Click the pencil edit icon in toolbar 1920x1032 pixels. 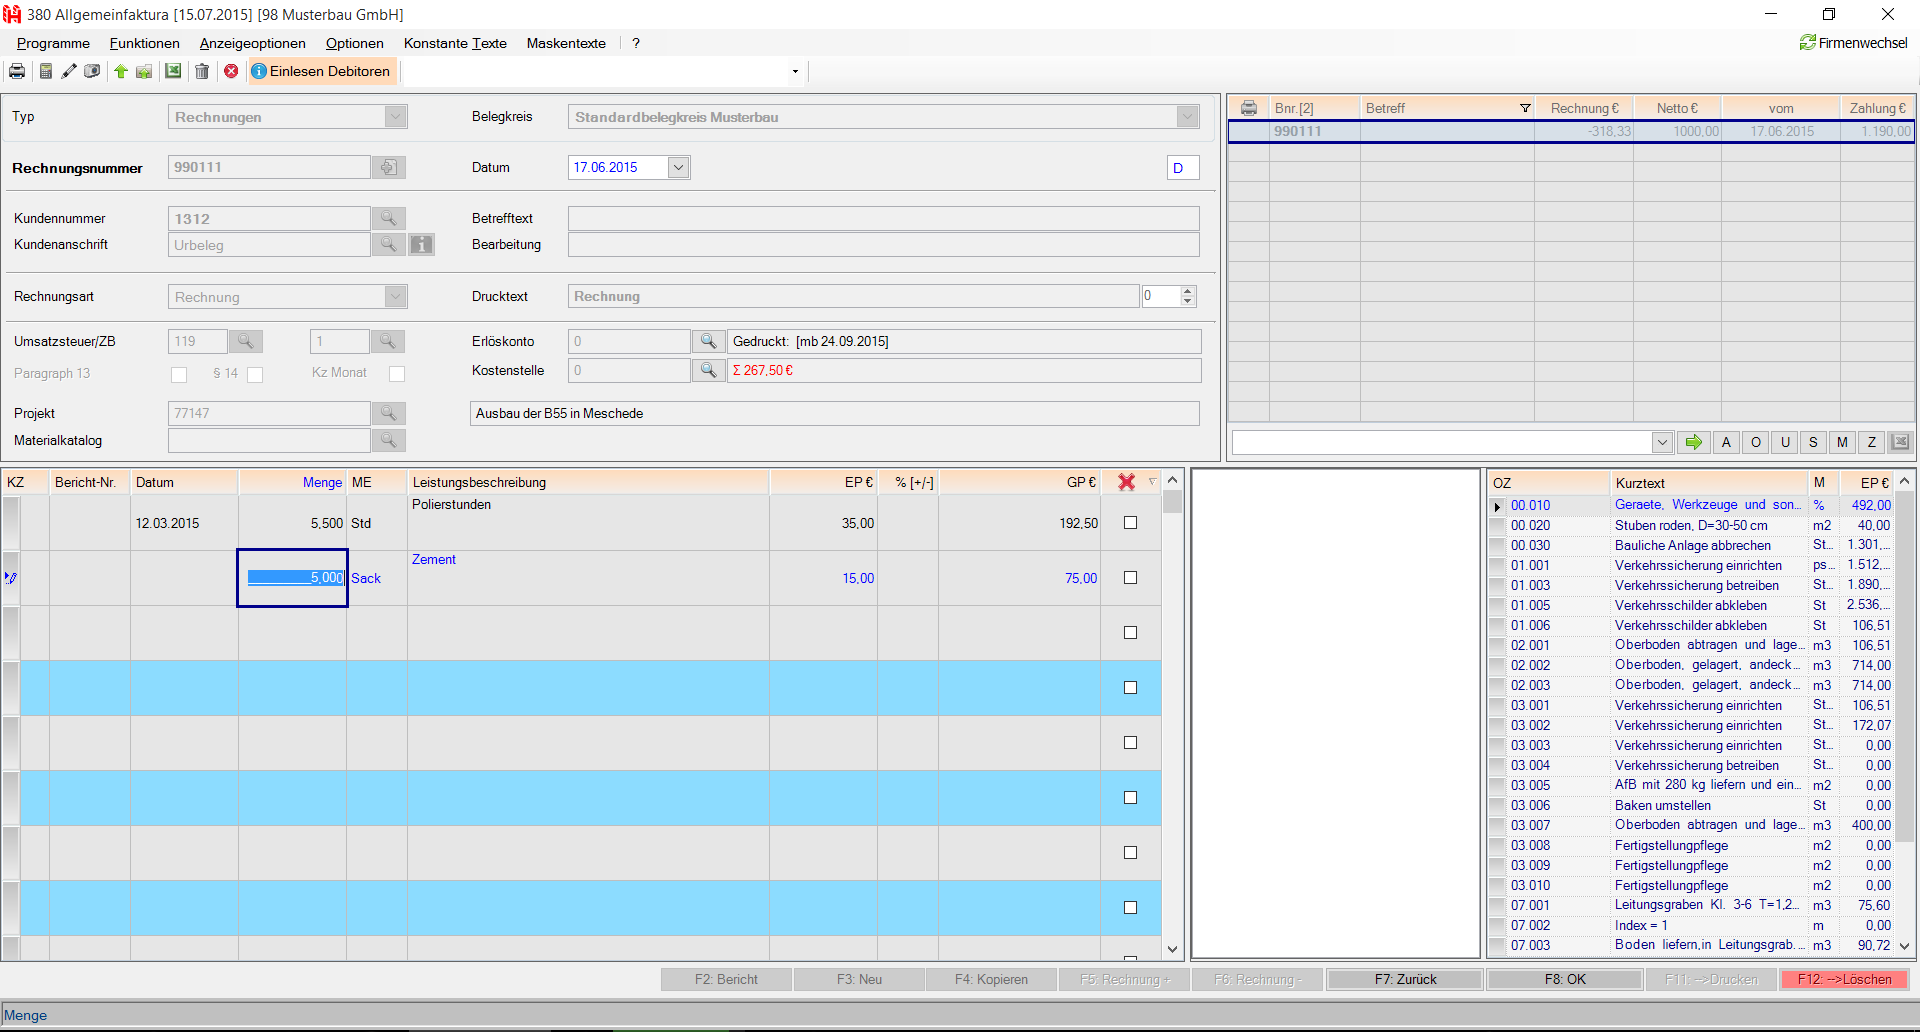[x=69, y=71]
